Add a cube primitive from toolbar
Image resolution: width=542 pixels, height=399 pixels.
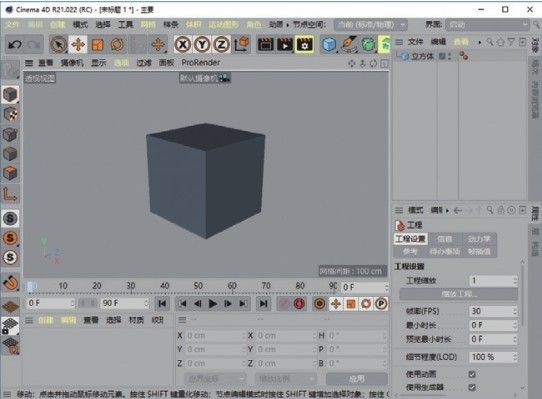tap(329, 44)
